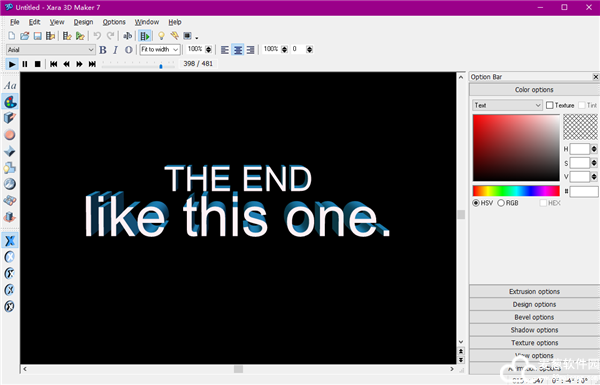The width and height of the screenshot is (600, 385).
Task: Expand the Design options panel
Action: [534, 305]
